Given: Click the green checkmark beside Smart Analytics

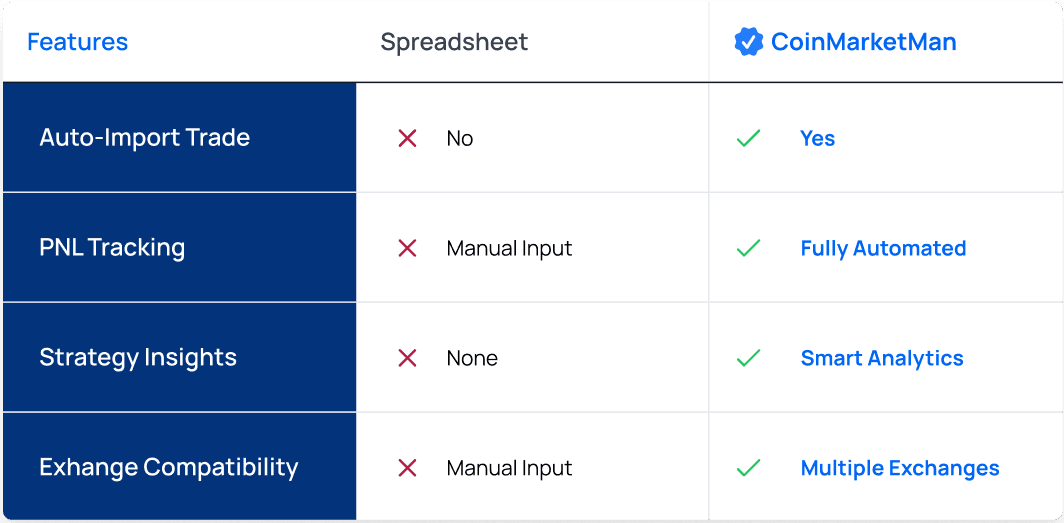Looking at the screenshot, I should (748, 358).
